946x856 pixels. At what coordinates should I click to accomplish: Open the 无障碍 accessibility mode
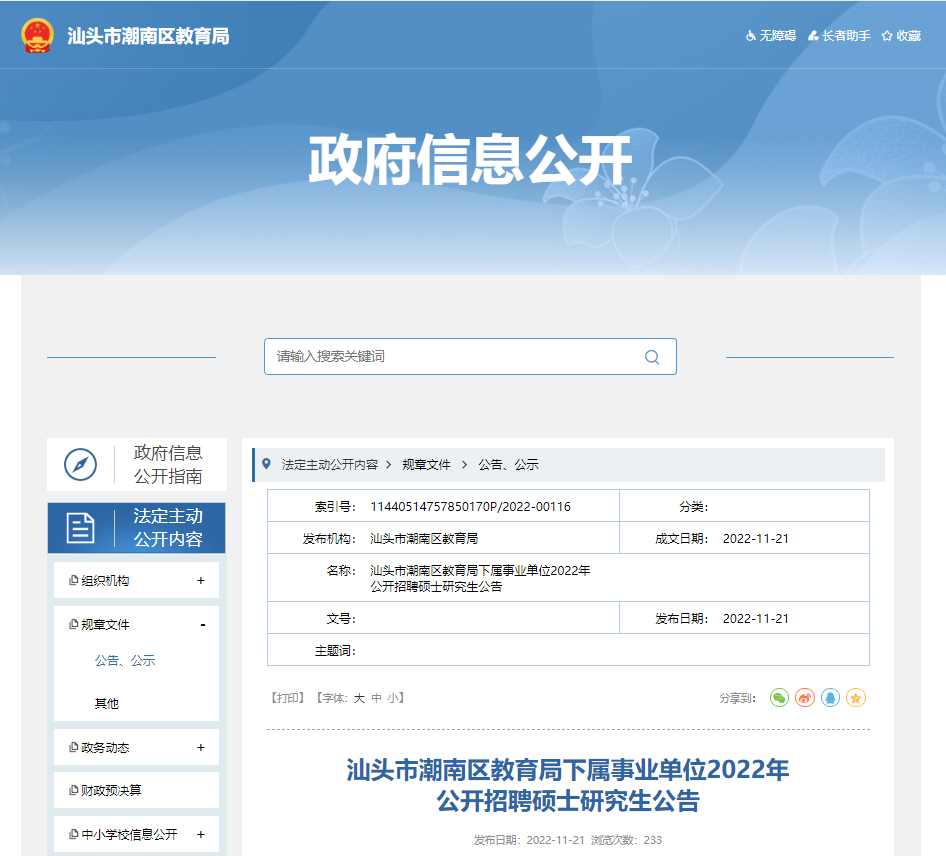771,36
